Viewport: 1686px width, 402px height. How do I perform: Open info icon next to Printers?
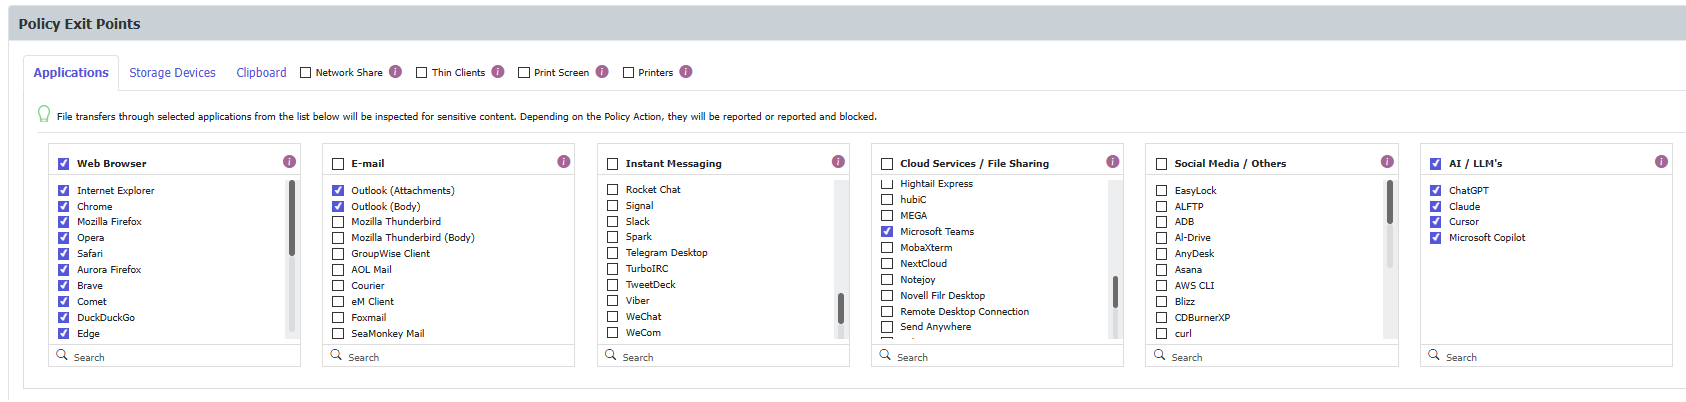[685, 72]
